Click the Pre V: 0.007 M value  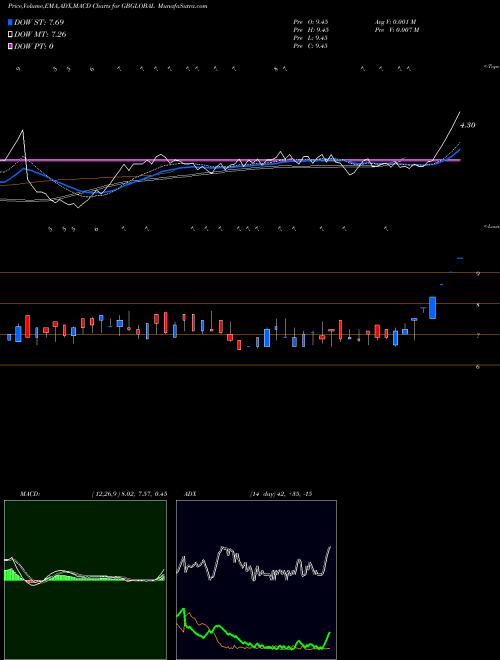[397, 30]
